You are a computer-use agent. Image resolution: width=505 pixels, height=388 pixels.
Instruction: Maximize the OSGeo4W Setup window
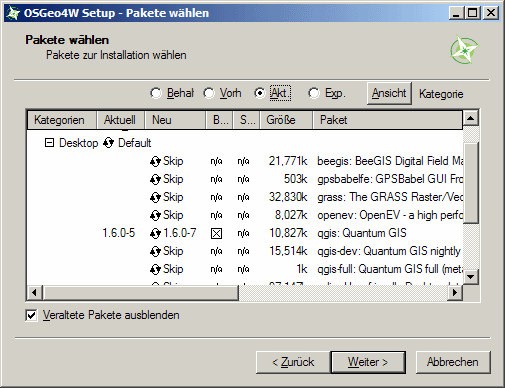point(472,13)
